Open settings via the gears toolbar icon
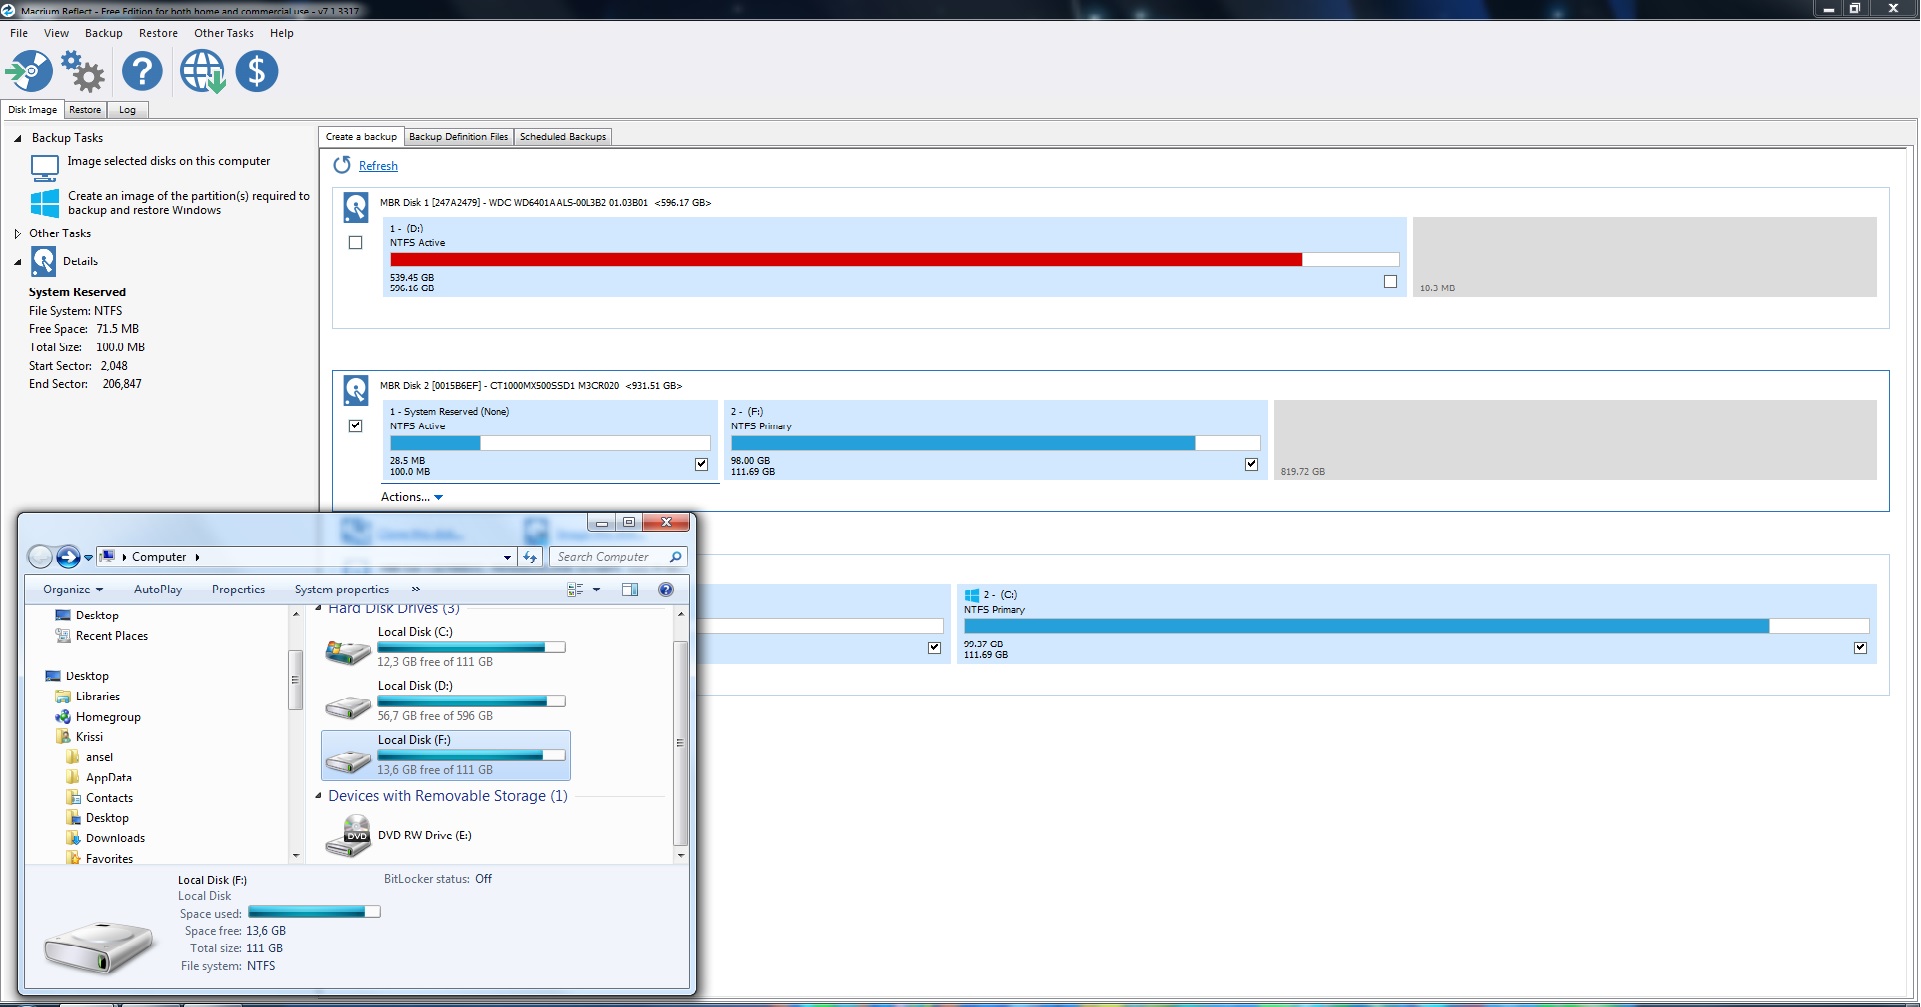This screenshot has height=1007, width=1921. point(83,72)
